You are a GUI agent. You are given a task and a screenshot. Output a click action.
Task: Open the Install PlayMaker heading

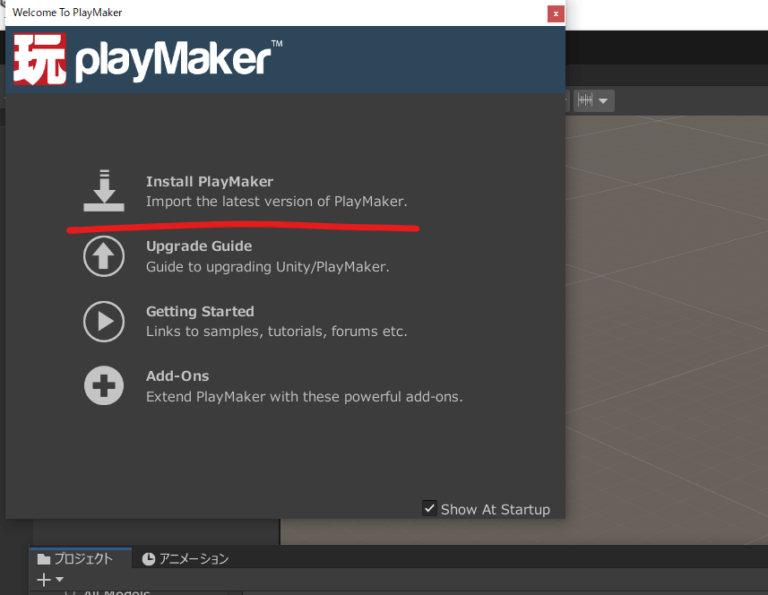[x=210, y=182]
